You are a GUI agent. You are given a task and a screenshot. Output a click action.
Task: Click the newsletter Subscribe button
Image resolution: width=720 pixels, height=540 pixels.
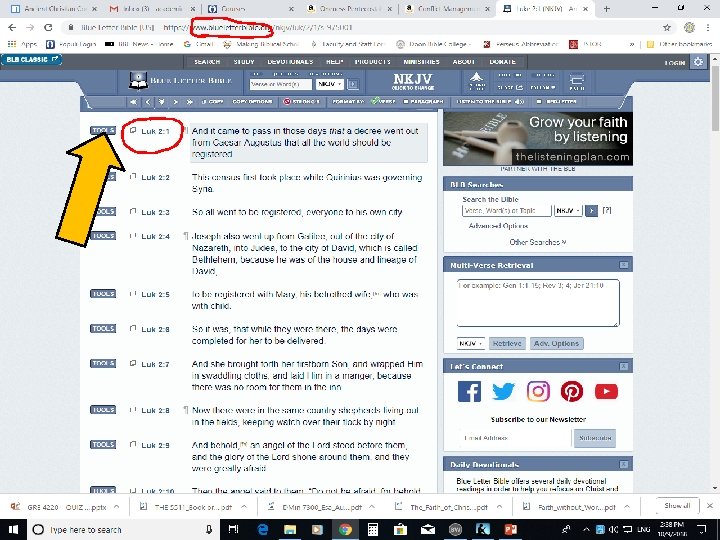coord(595,438)
